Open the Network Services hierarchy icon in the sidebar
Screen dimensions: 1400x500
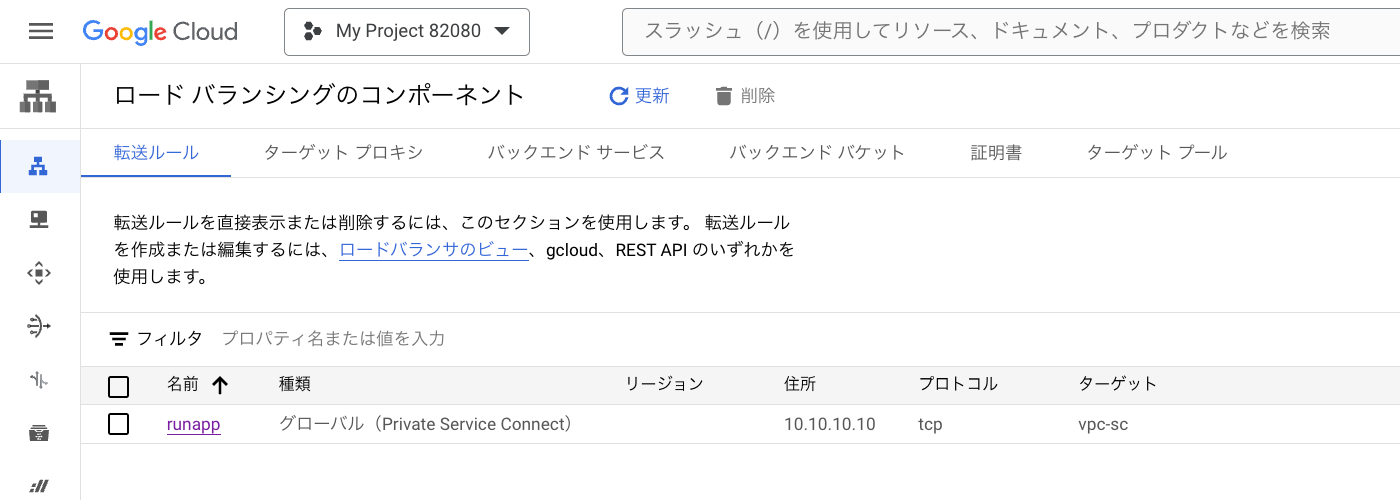40,98
